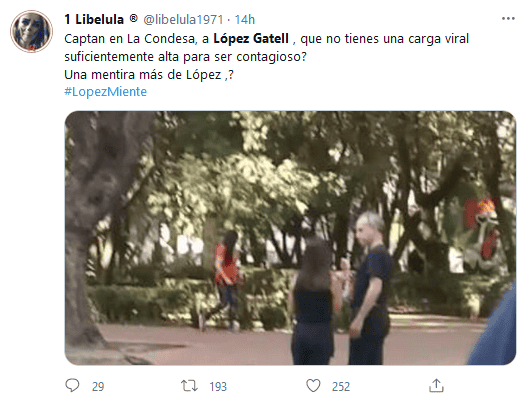Screen dimensions: 529x403
Task: Click the 193 retweets count
Action: [x=218, y=386]
